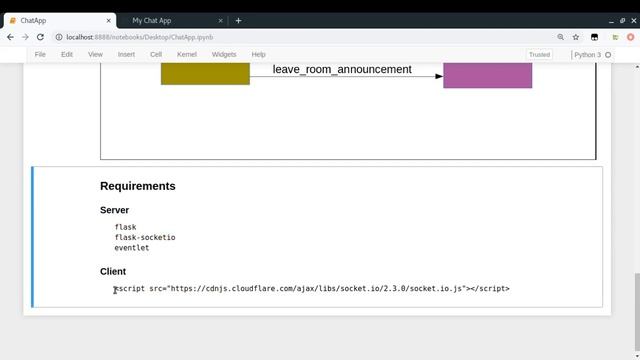Viewport: 640px width, 360px height.
Task: Reload the ChatApp notebook page
Action: [40, 37]
